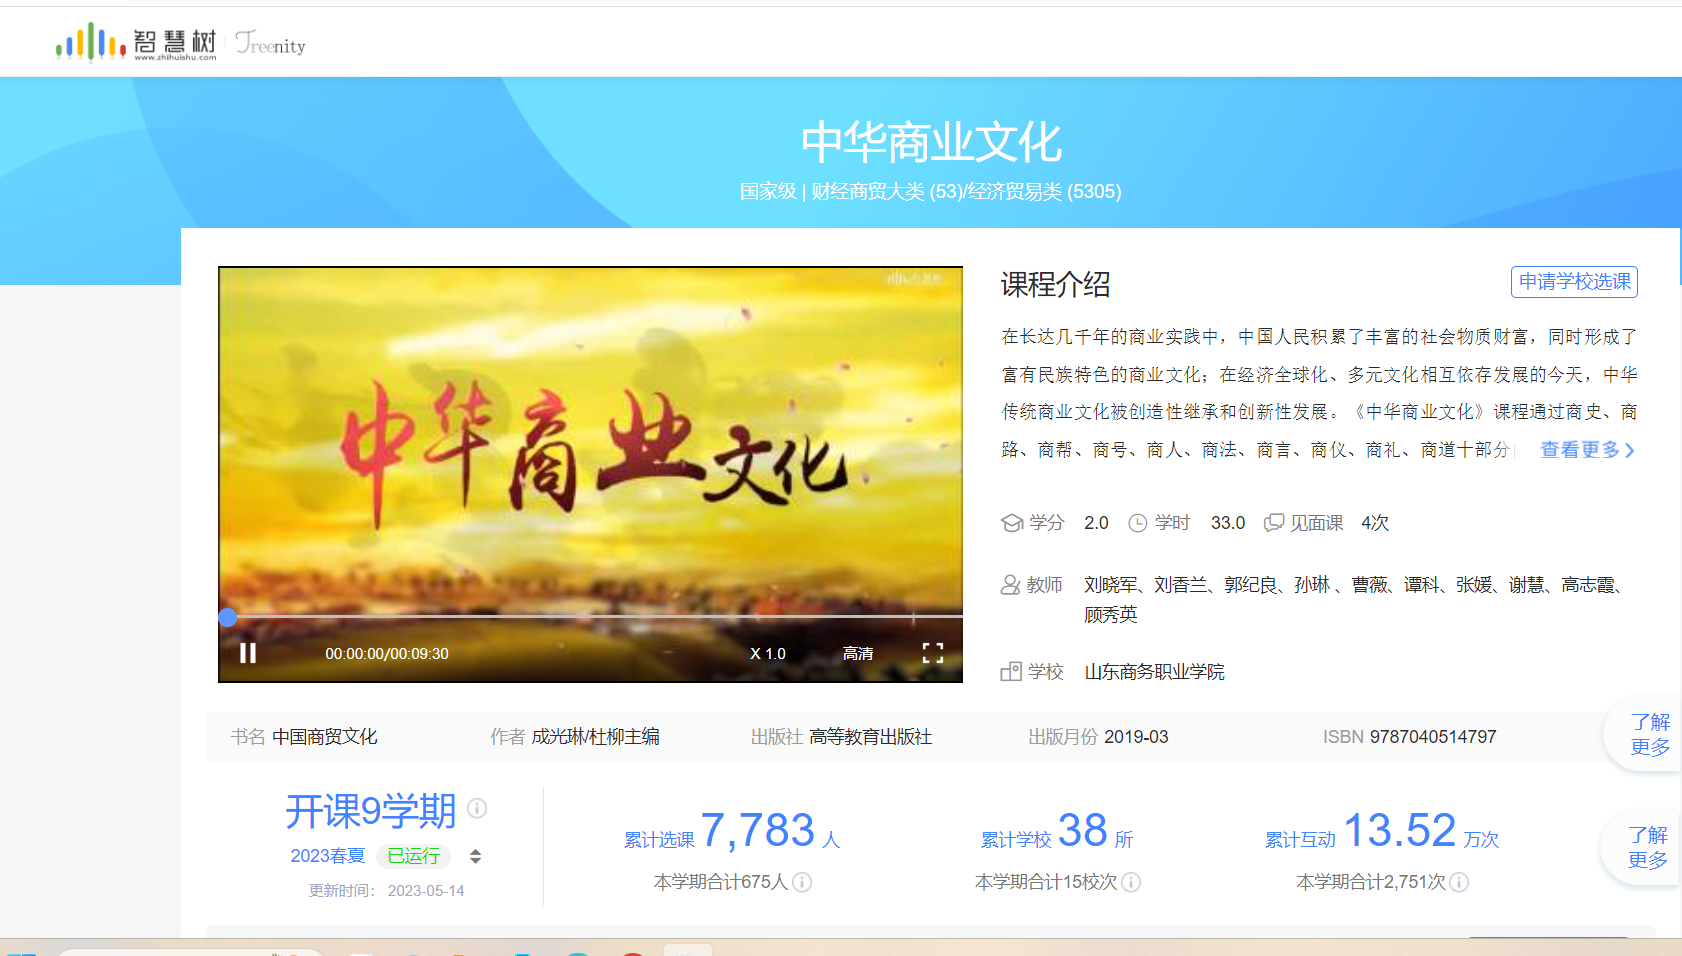Image resolution: width=1682 pixels, height=956 pixels.
Task: Click the lower 了解更多 floating button
Action: 1647,847
